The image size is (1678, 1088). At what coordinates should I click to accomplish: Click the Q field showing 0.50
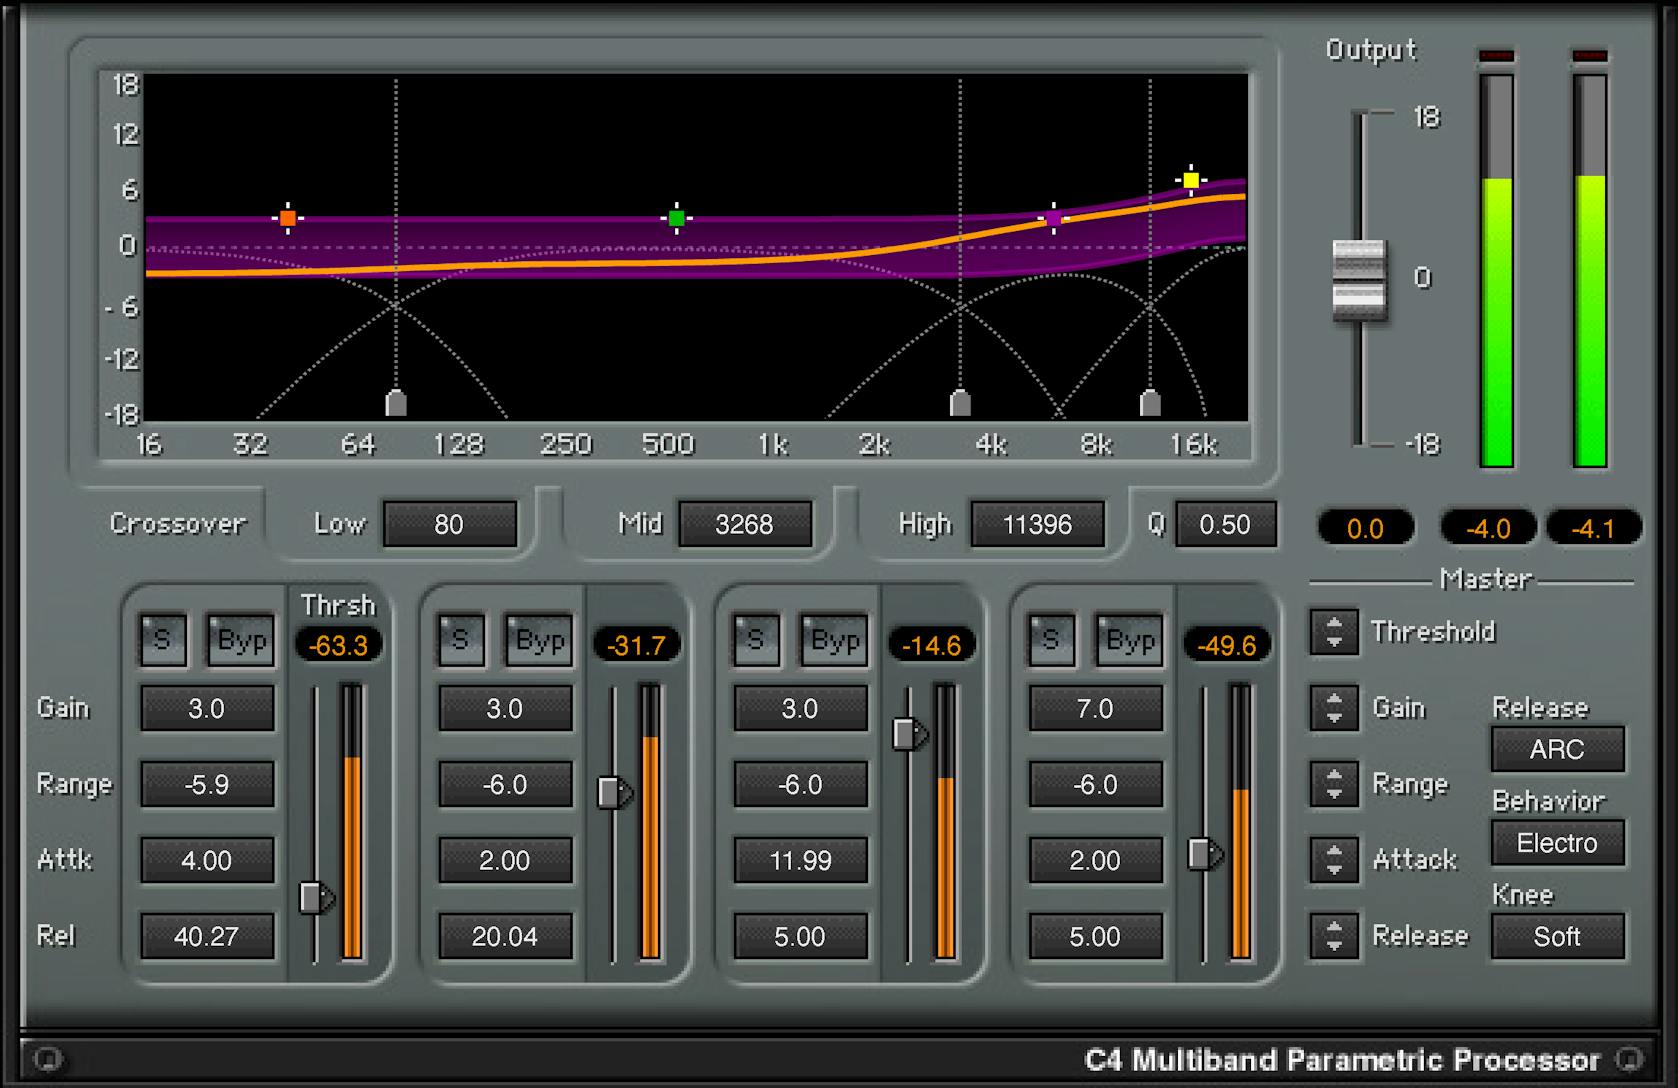(1225, 523)
